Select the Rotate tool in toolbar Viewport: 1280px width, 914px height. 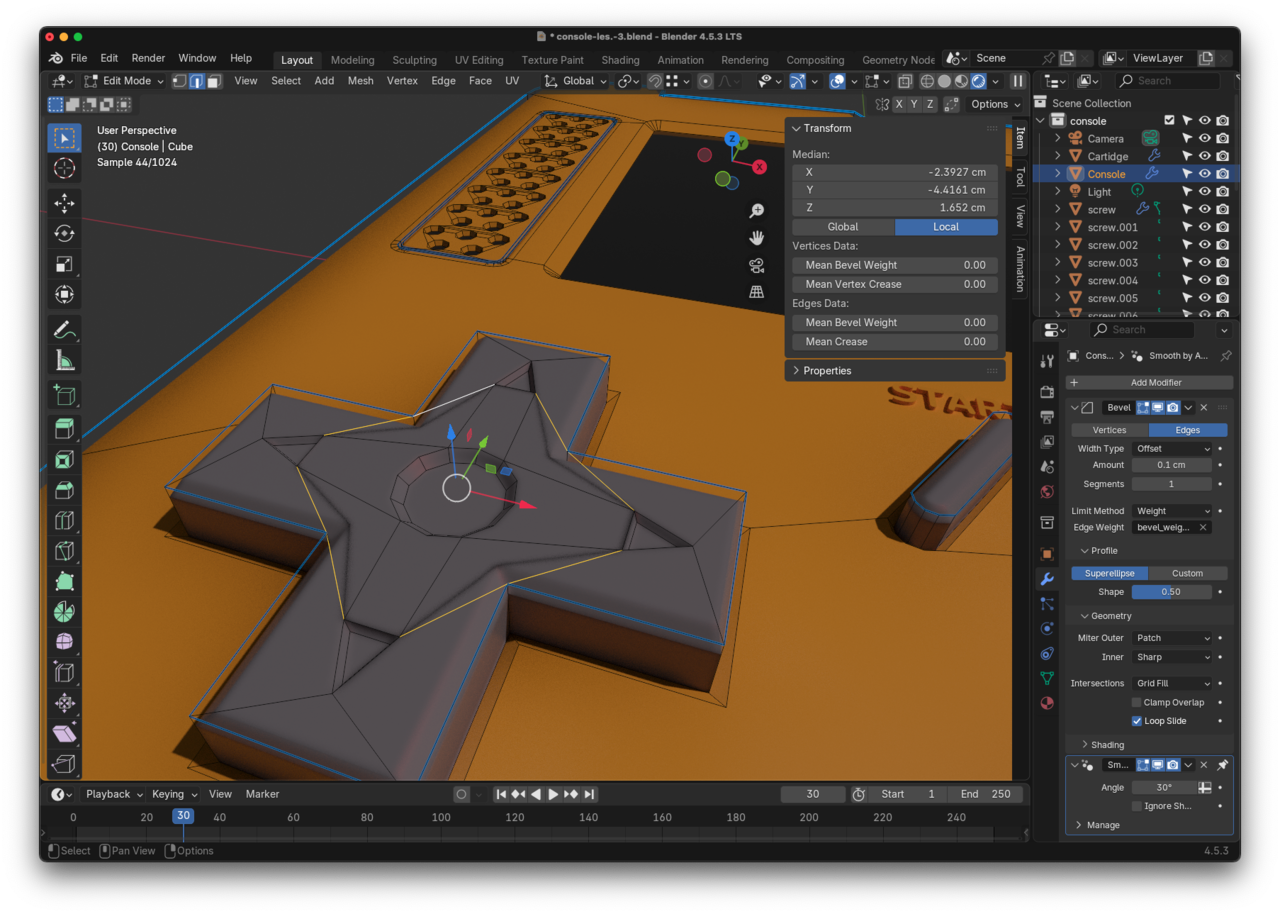coord(64,233)
